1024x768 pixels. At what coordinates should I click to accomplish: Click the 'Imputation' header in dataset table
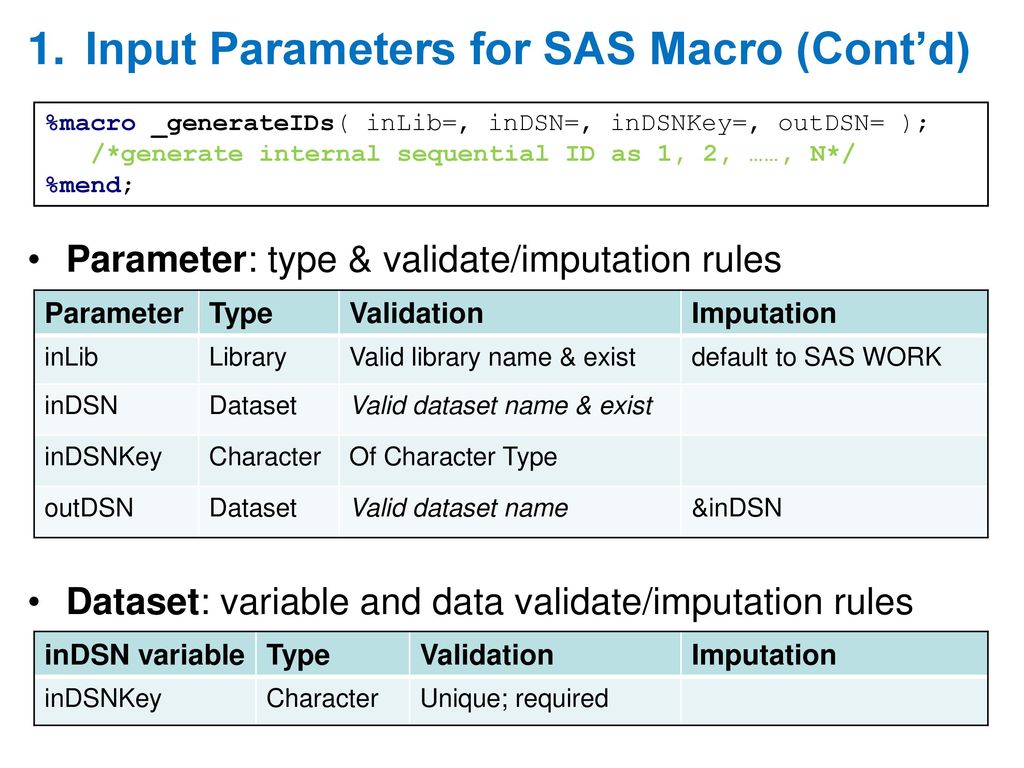tap(763, 655)
